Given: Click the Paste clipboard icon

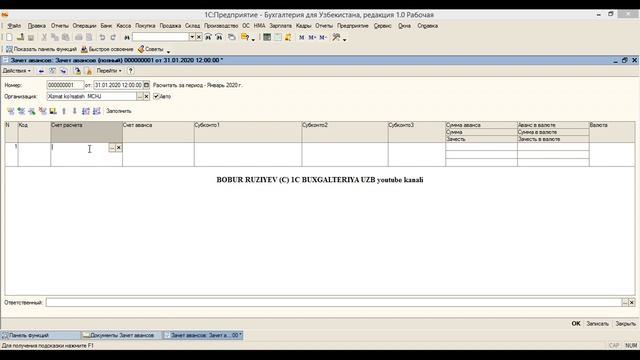Looking at the screenshot, I should point(65,37).
